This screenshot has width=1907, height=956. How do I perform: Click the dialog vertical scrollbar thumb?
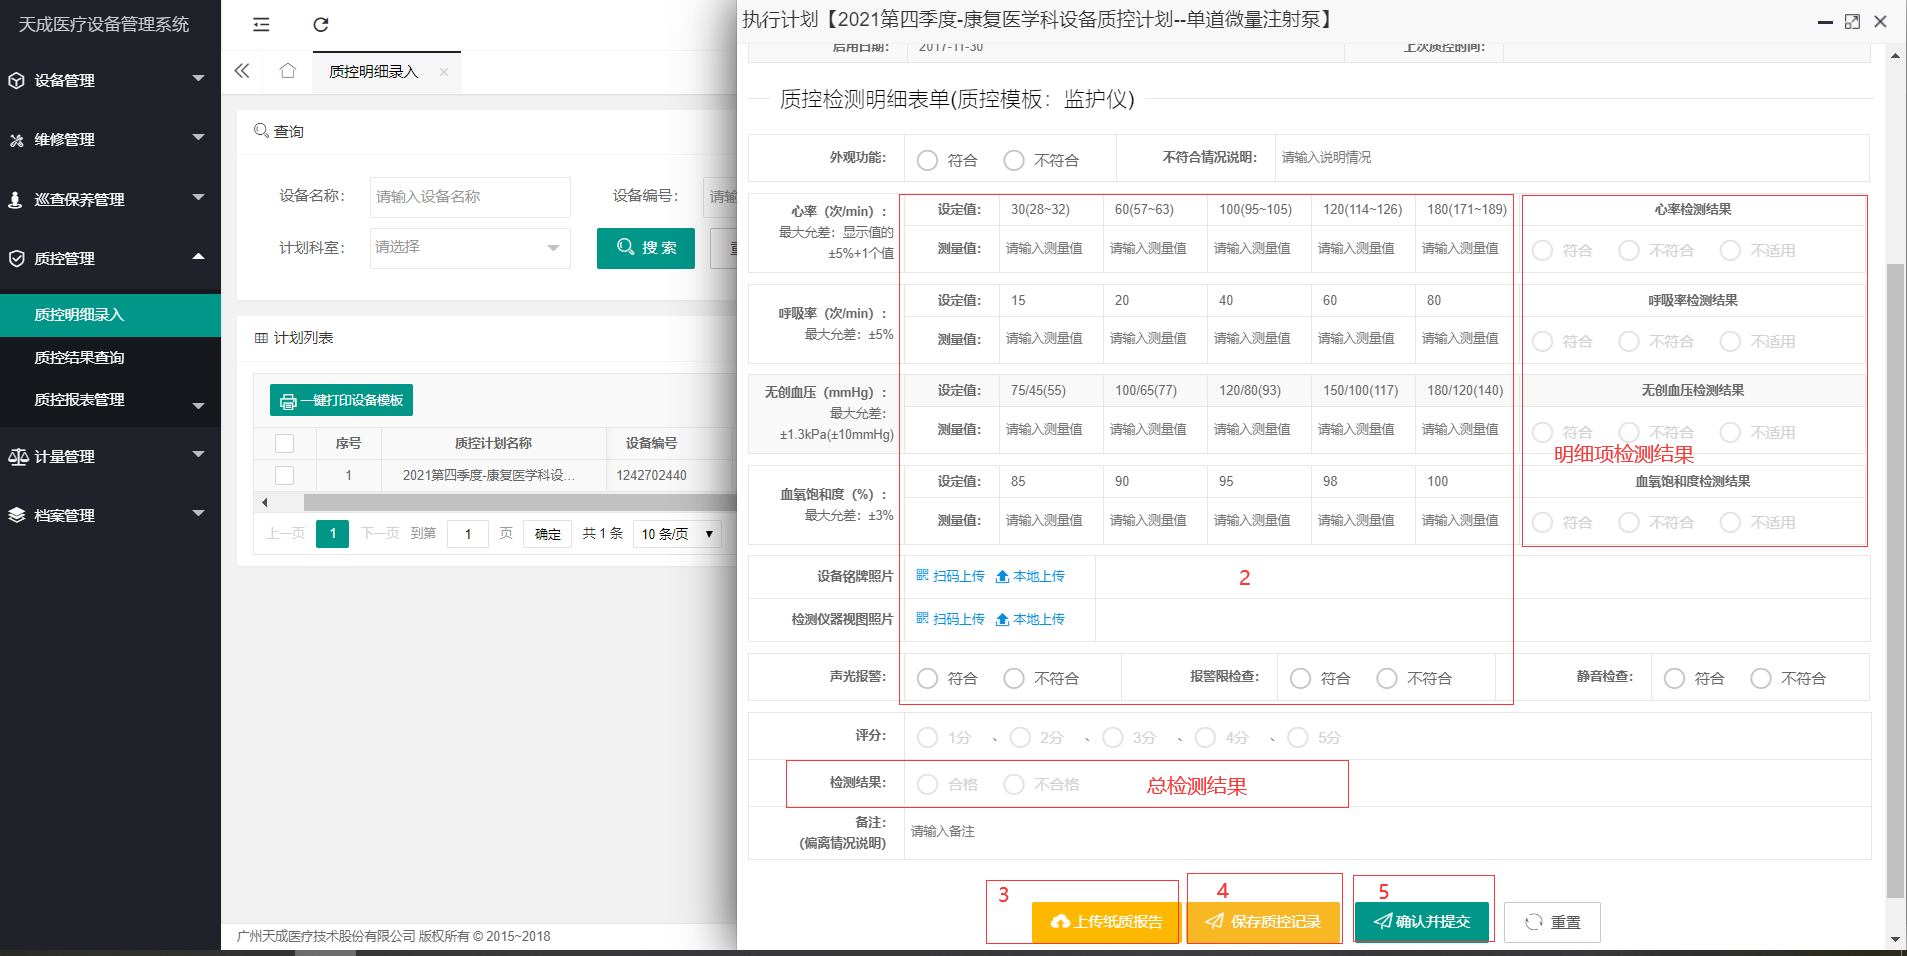point(1895,580)
